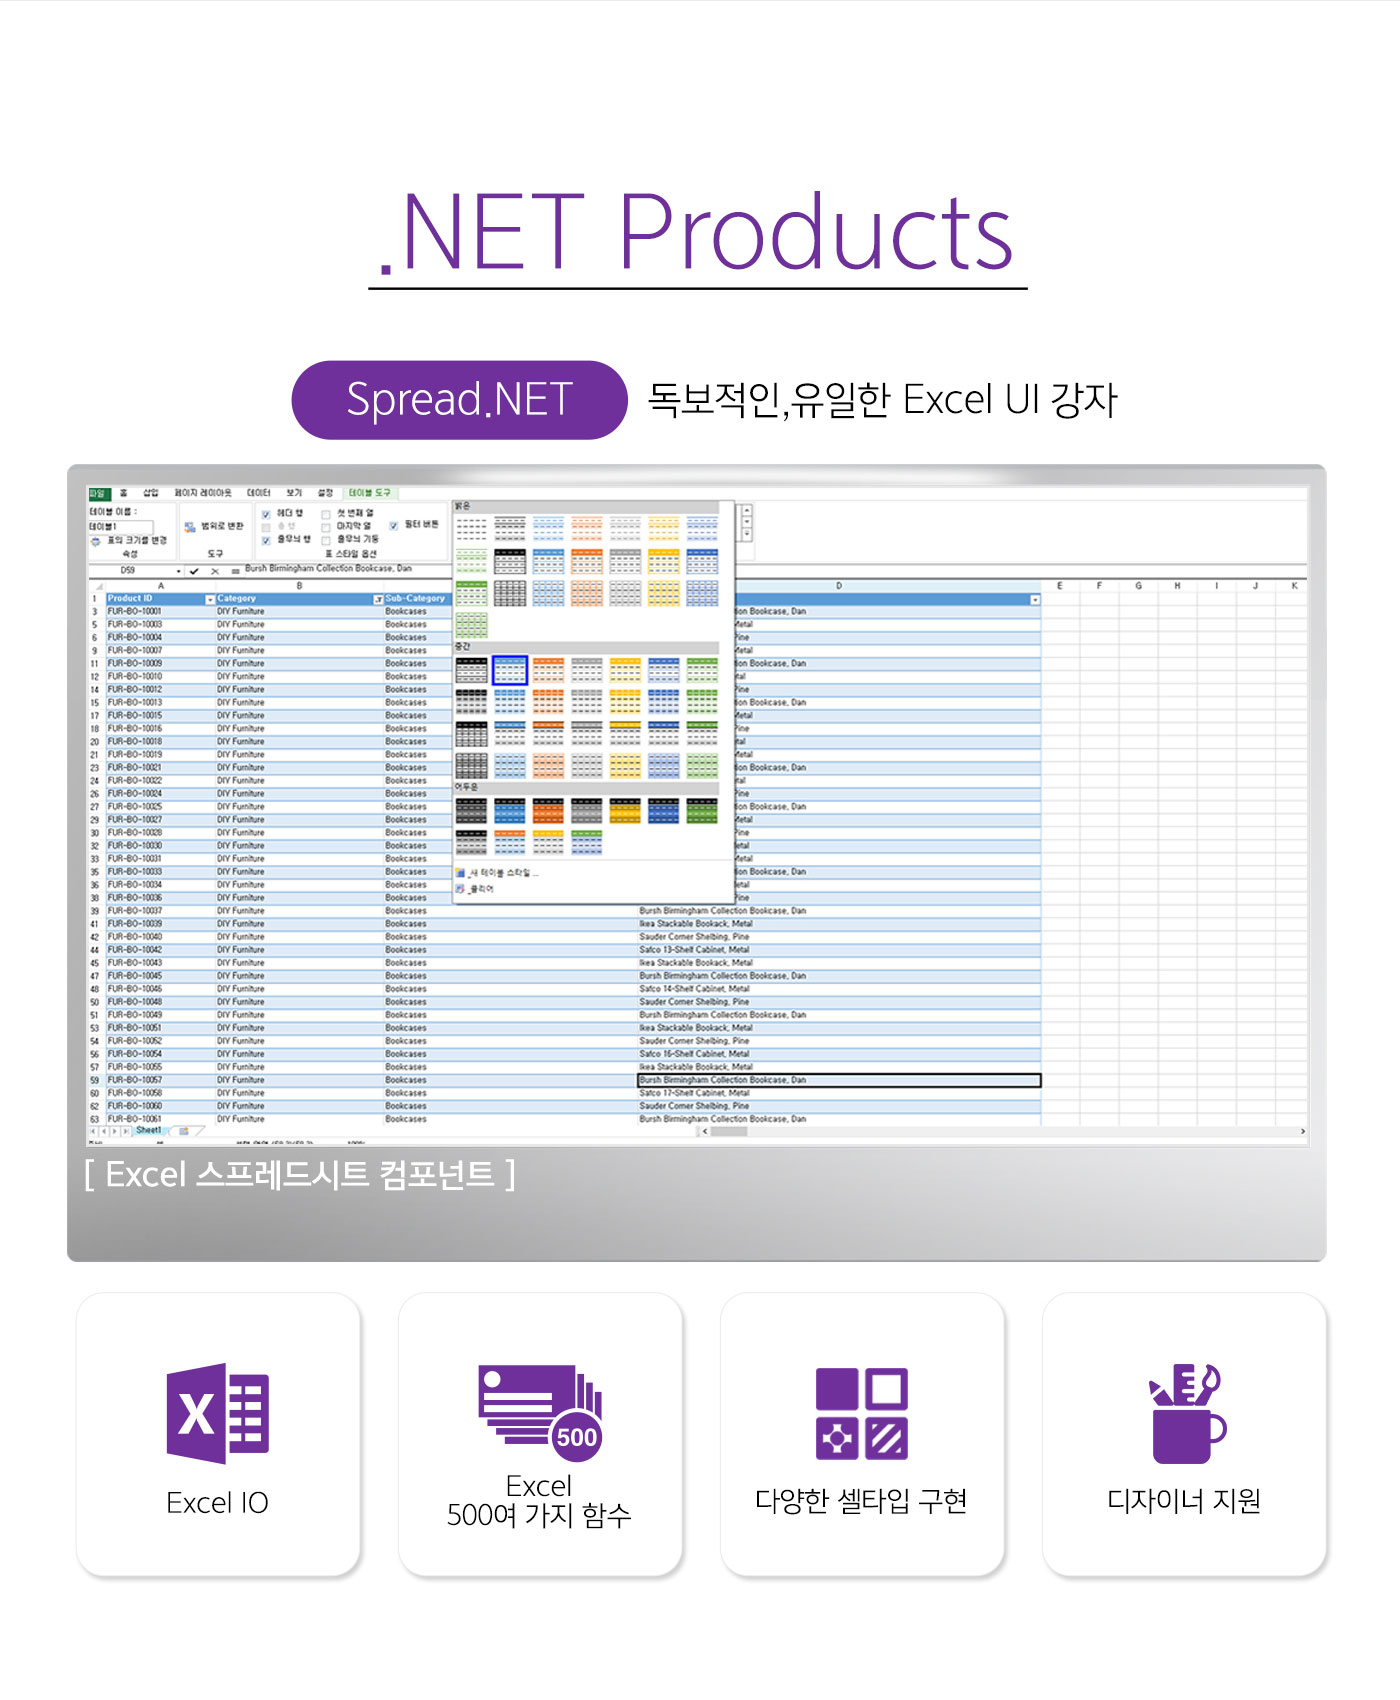This screenshot has width=1400, height=1700.
Task: Click the 클리어 option icon in gallery
Action: point(460,888)
